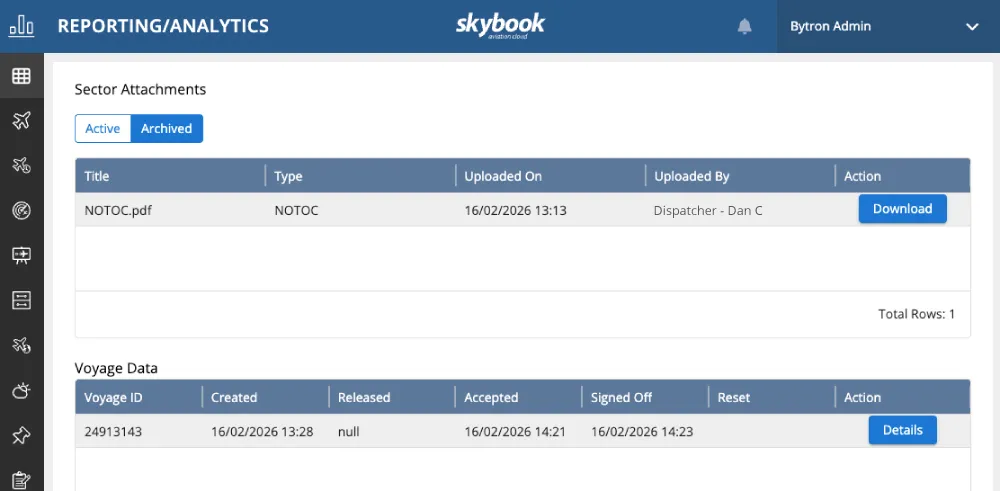Download the NOTOC.pdf attachment
The image size is (1000, 491).
click(902, 209)
